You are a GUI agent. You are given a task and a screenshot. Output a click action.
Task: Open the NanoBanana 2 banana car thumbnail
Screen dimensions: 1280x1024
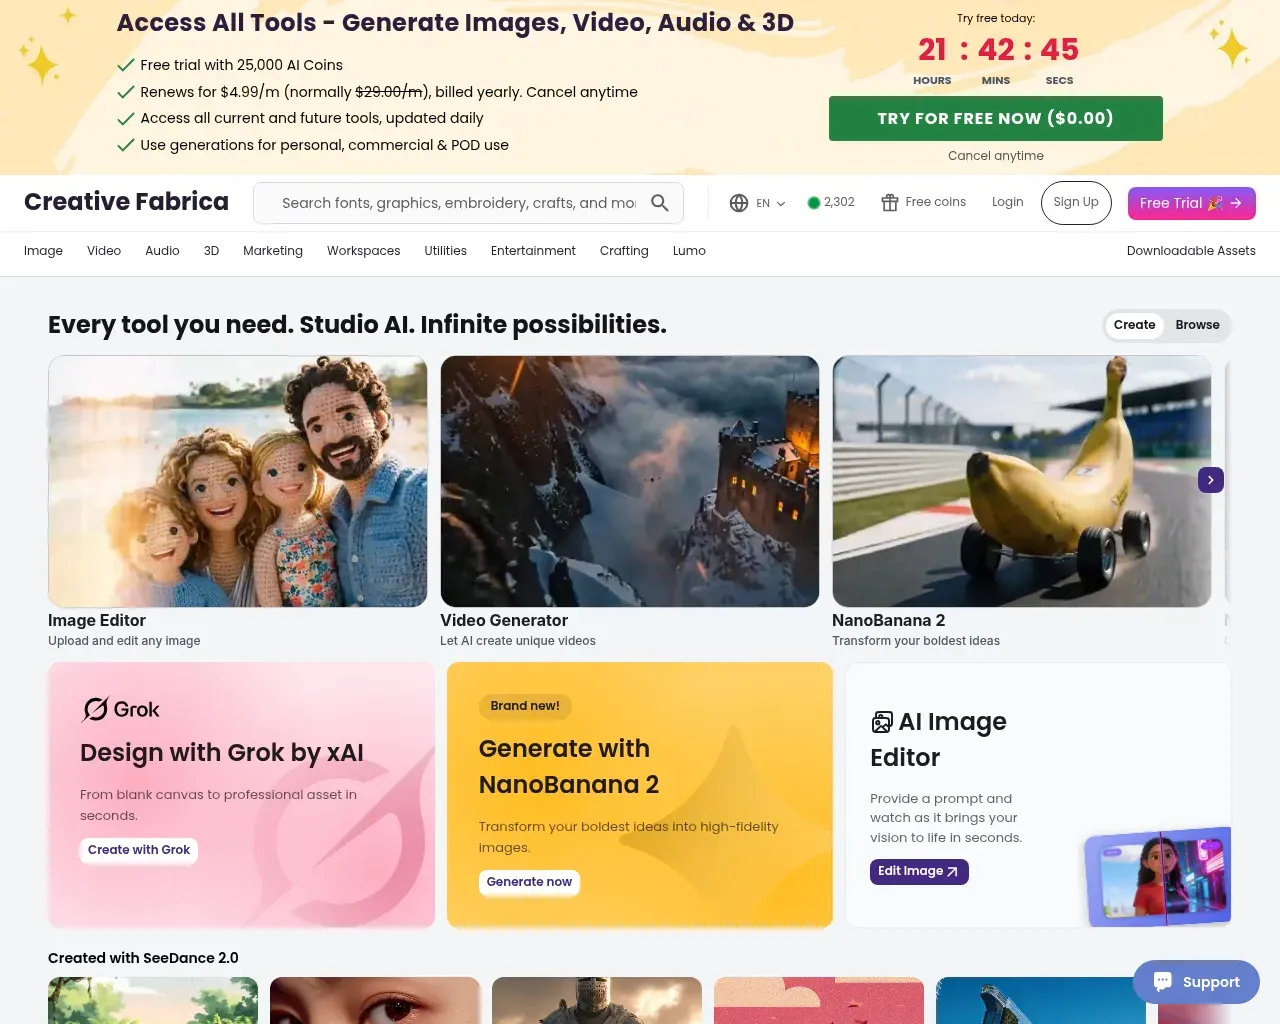point(1022,481)
